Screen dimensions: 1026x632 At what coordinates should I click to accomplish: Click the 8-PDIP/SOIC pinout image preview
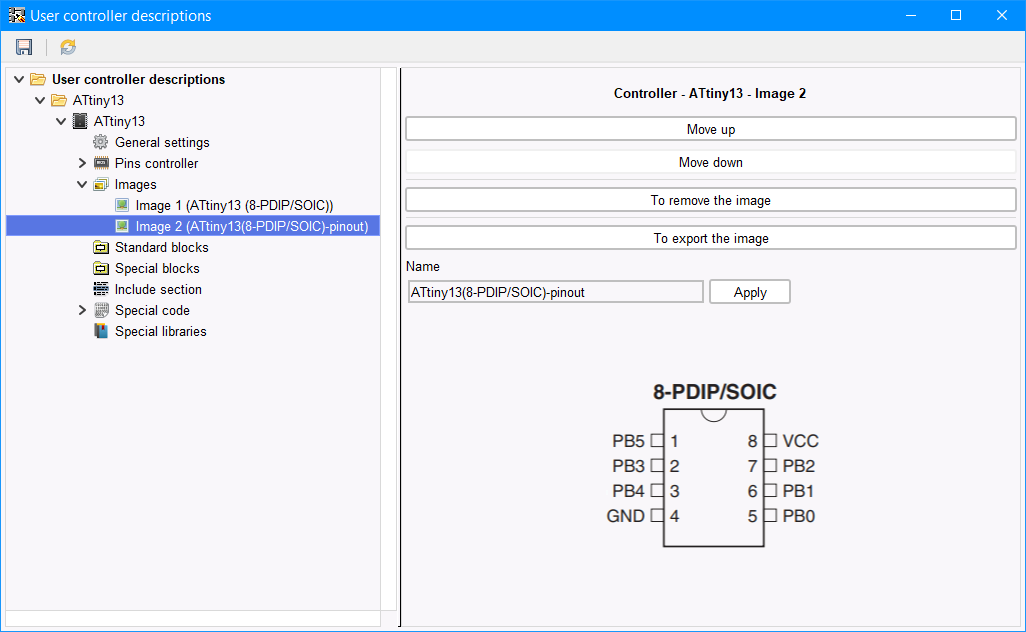tap(713, 464)
